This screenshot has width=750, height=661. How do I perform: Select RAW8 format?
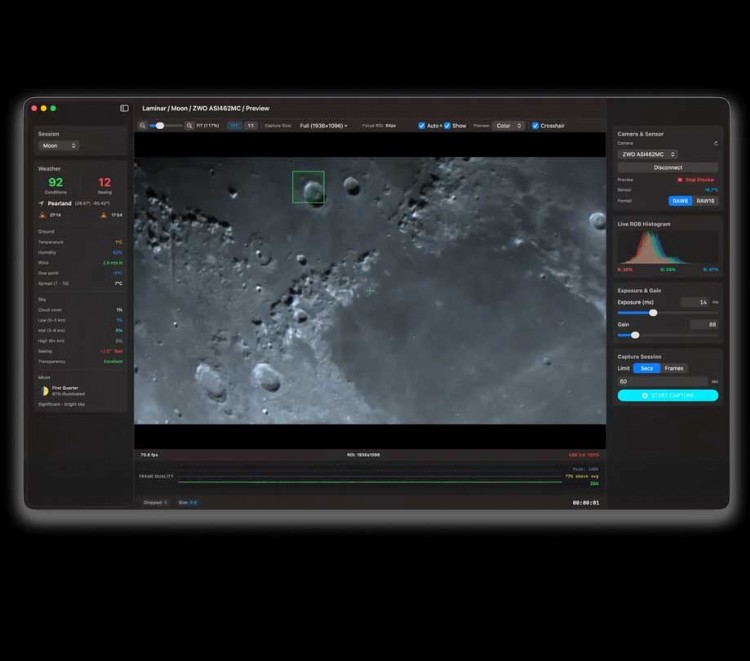(680, 201)
